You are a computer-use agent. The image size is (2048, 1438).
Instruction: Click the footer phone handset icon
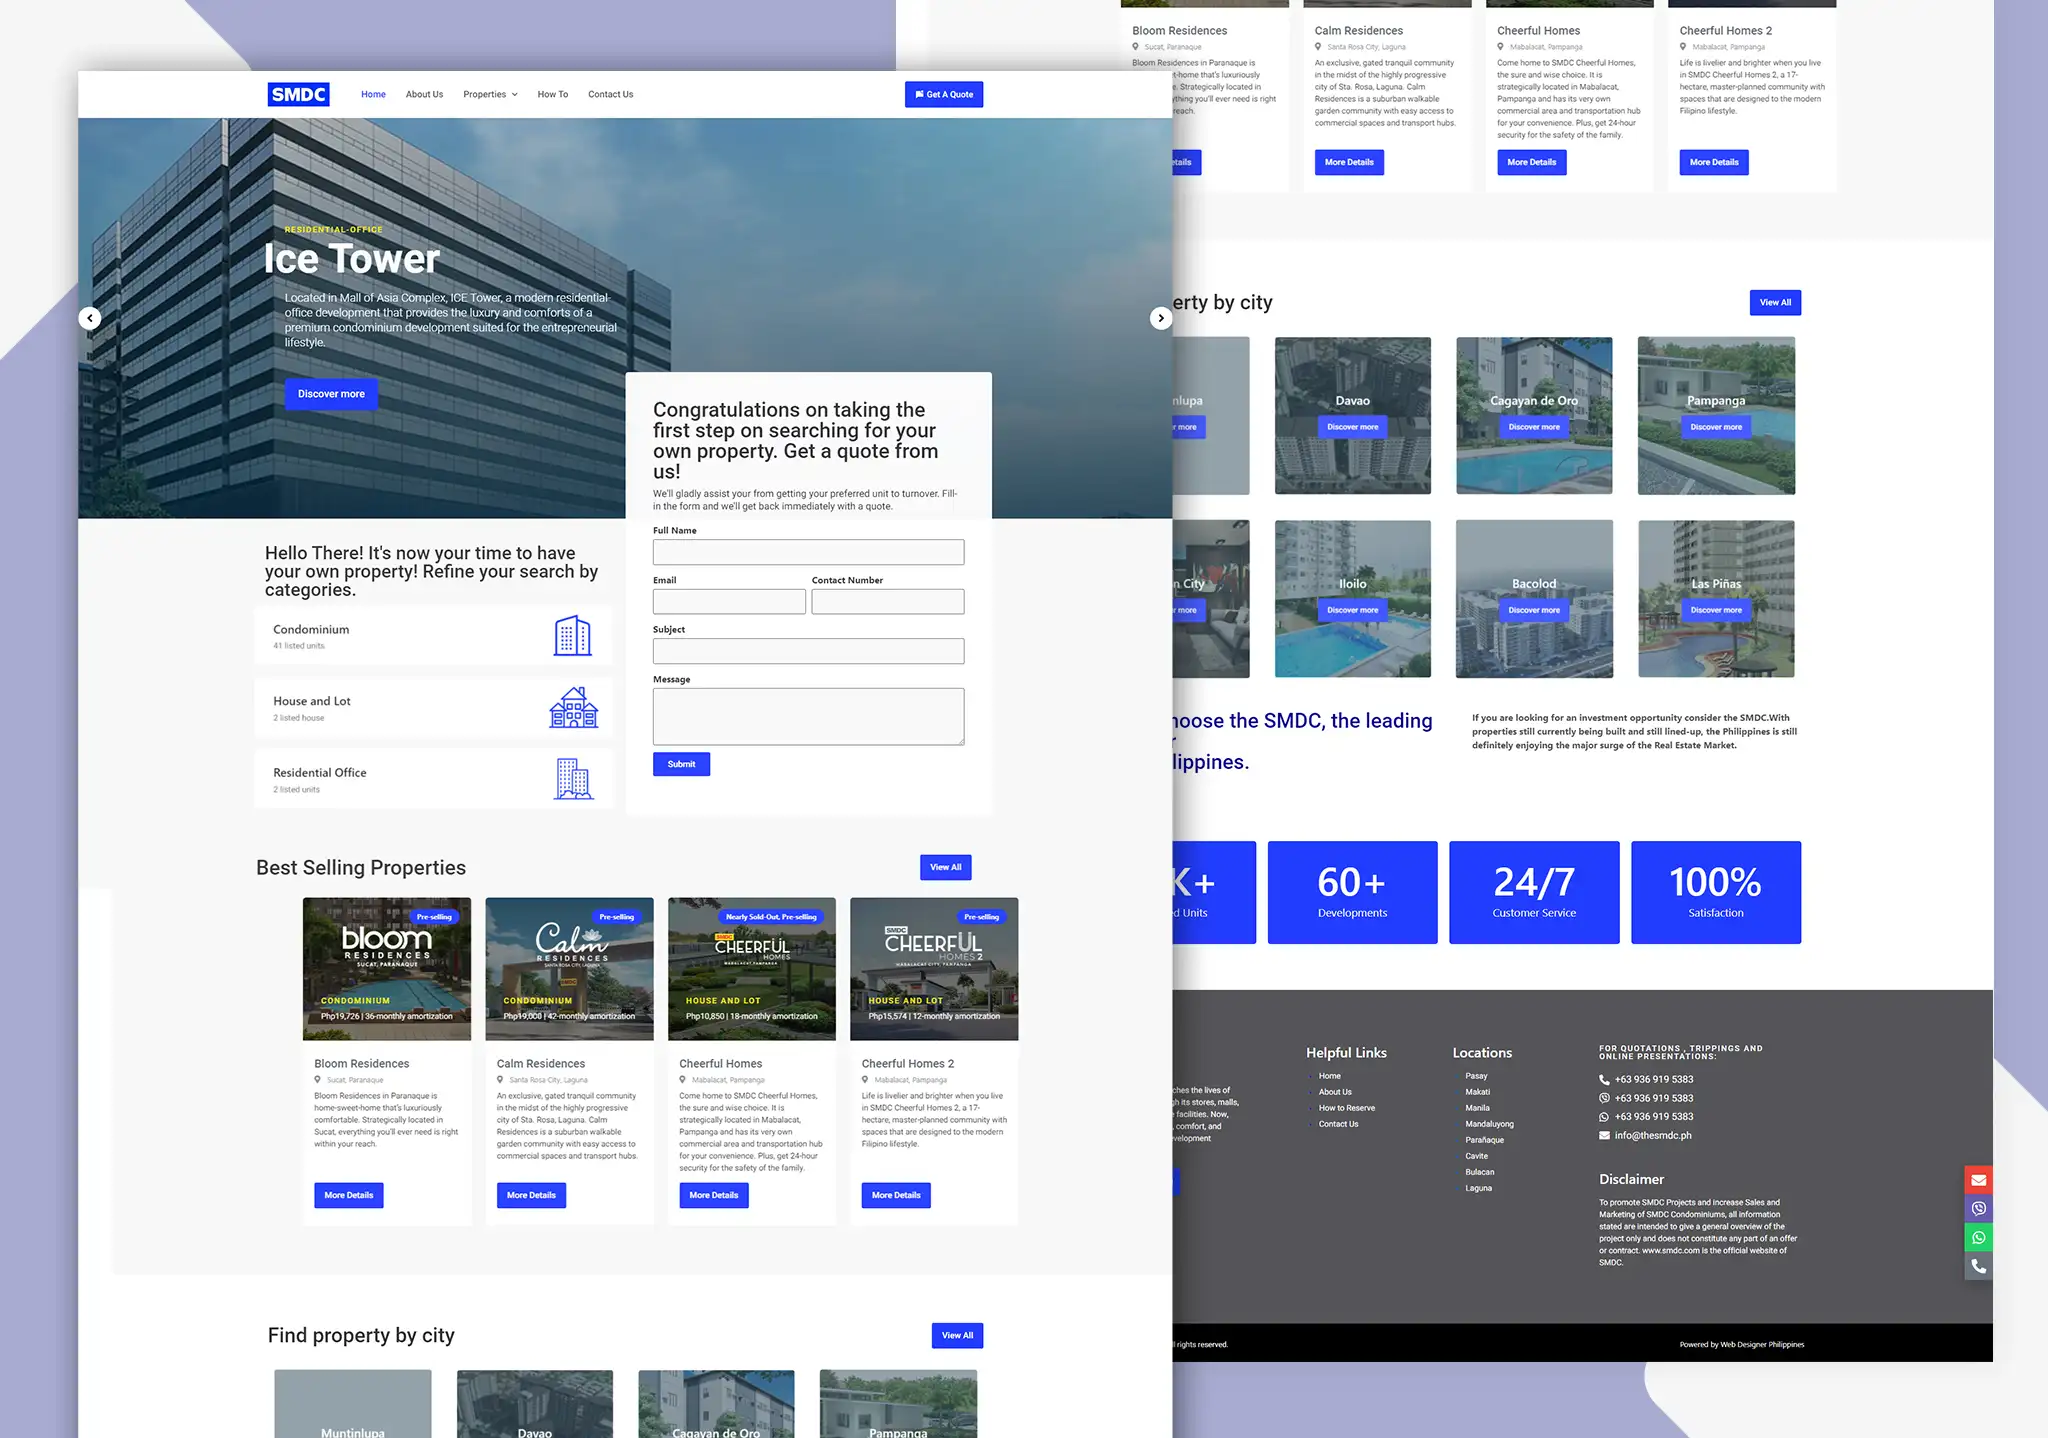coord(1604,1080)
